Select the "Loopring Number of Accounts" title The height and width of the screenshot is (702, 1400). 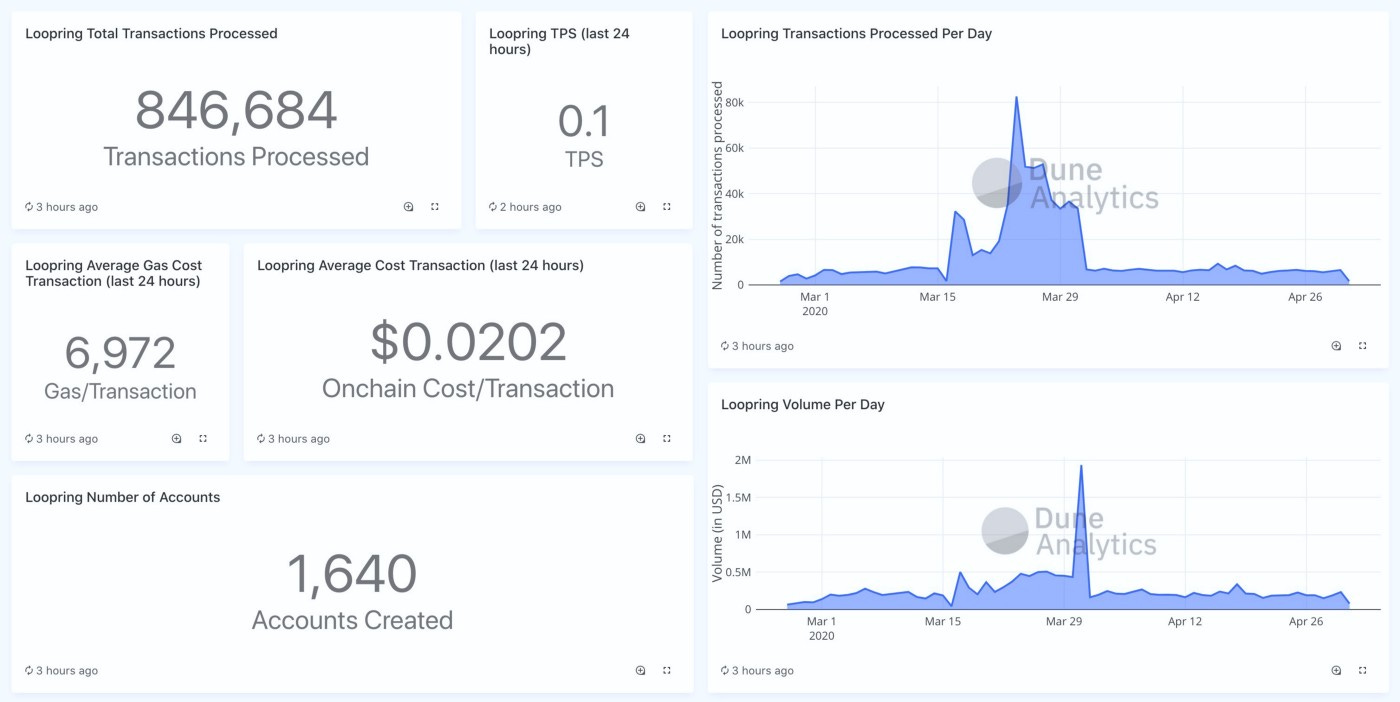[x=122, y=498]
